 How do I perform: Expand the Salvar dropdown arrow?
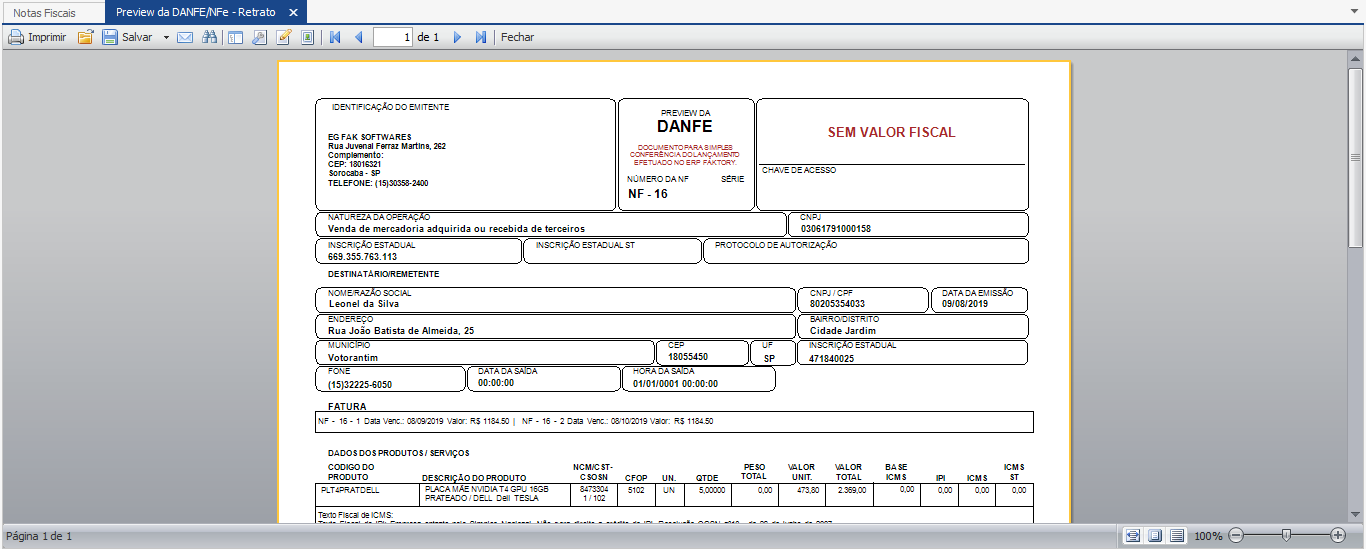166,37
